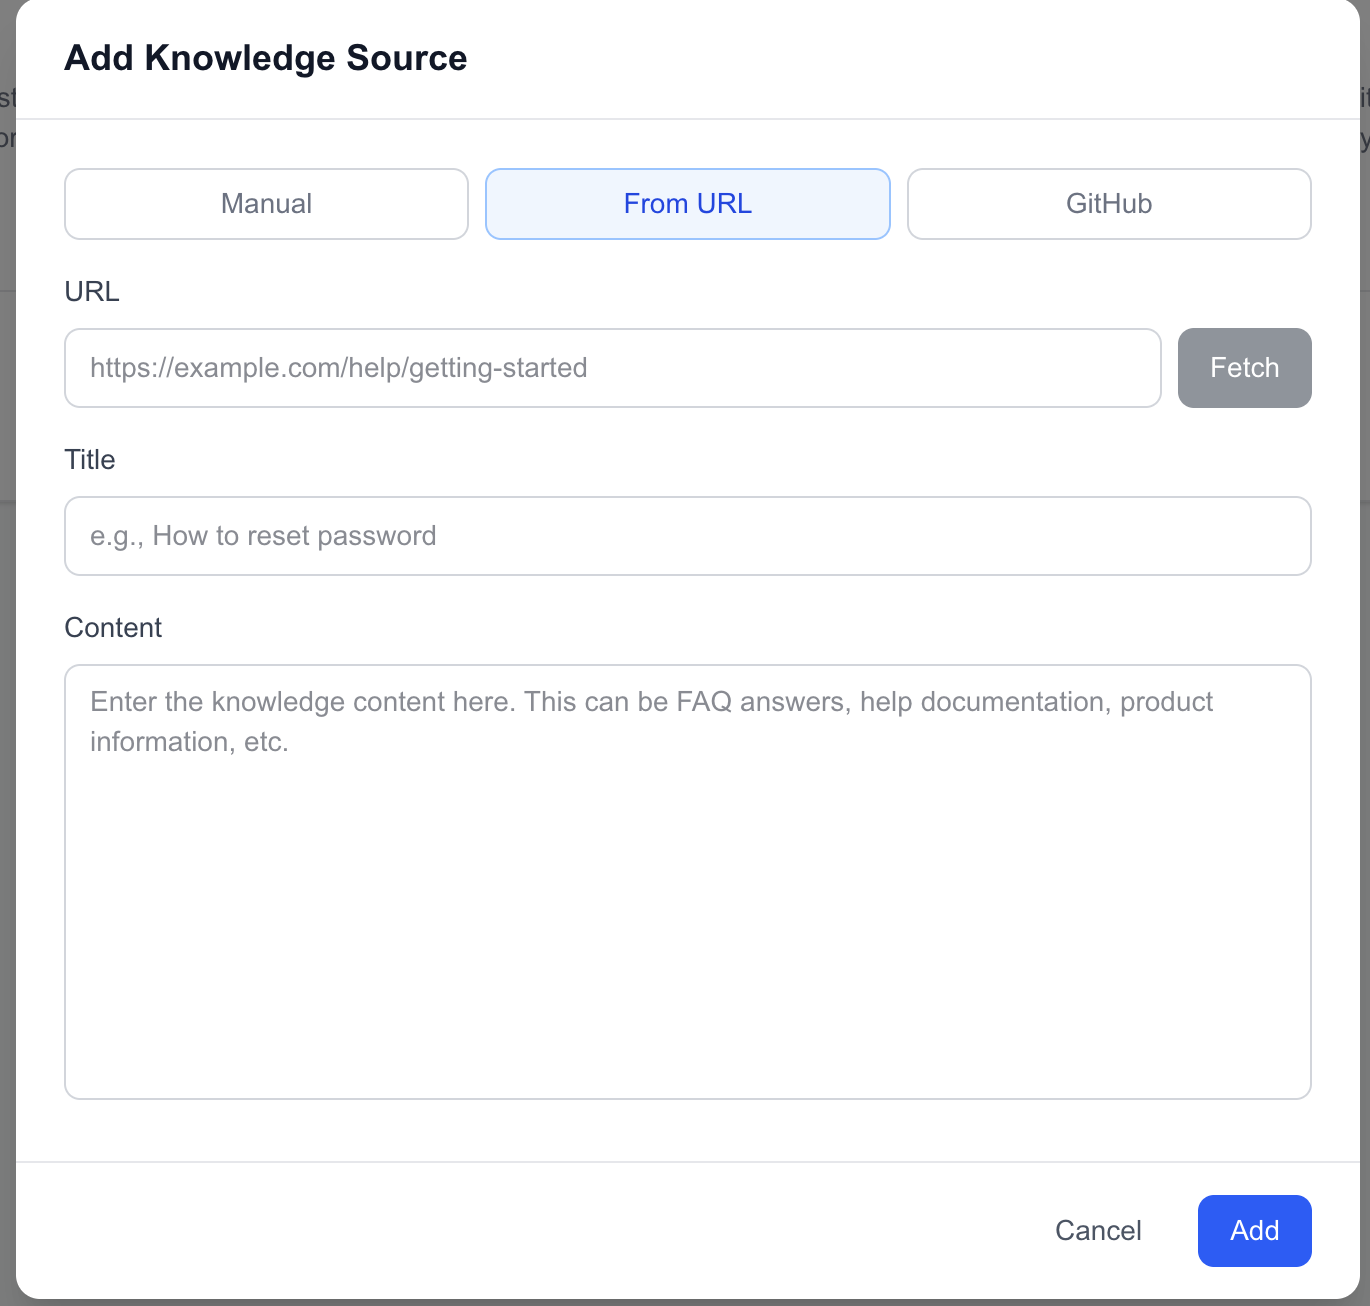
Task: Click inside the Content text area
Action: [688, 880]
